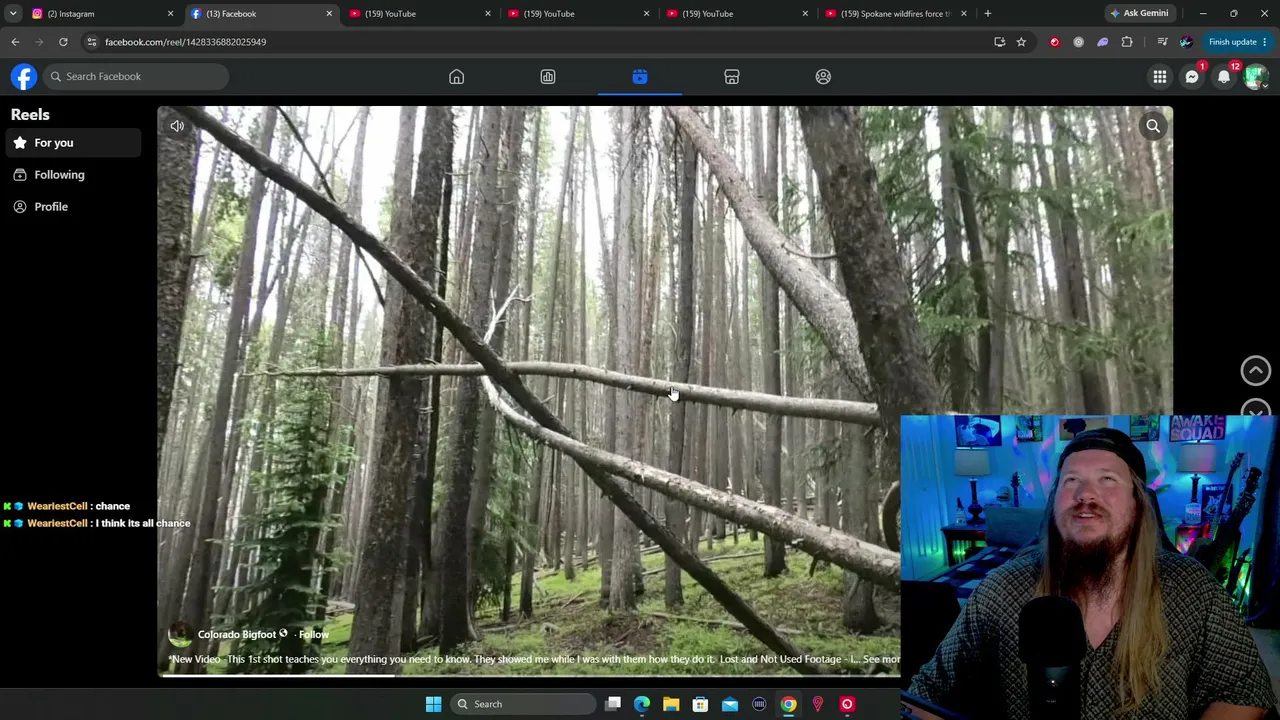Screen dimensions: 1280x720
Task: Open the Mail app from taskbar
Action: click(730, 704)
